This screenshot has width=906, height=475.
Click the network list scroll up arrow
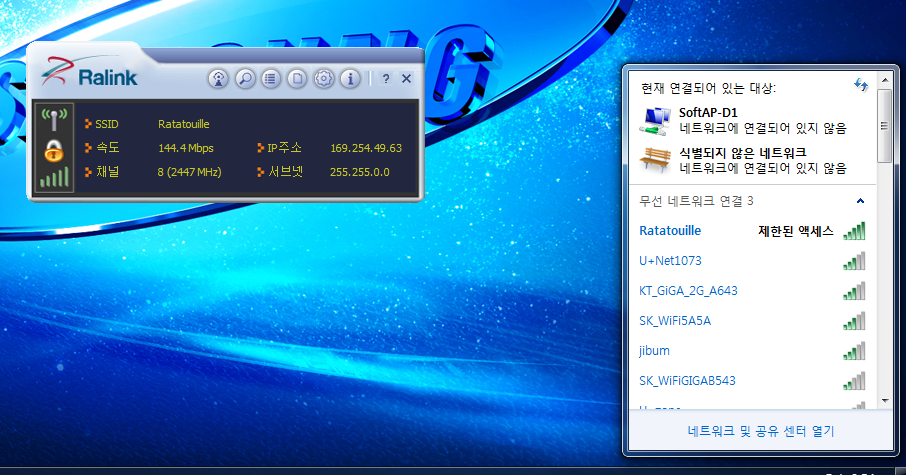[885, 80]
